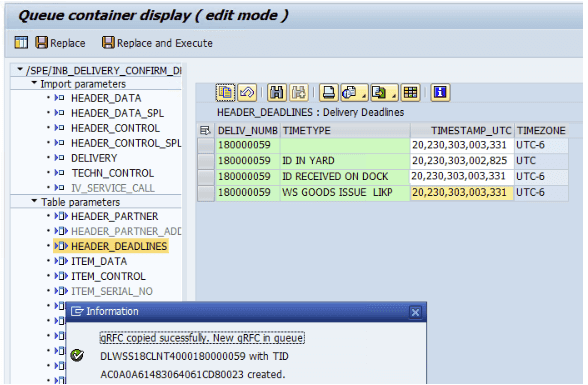588x385 pixels.
Task: Click the TIMEZONE column header
Action: pyautogui.click(x=541, y=130)
